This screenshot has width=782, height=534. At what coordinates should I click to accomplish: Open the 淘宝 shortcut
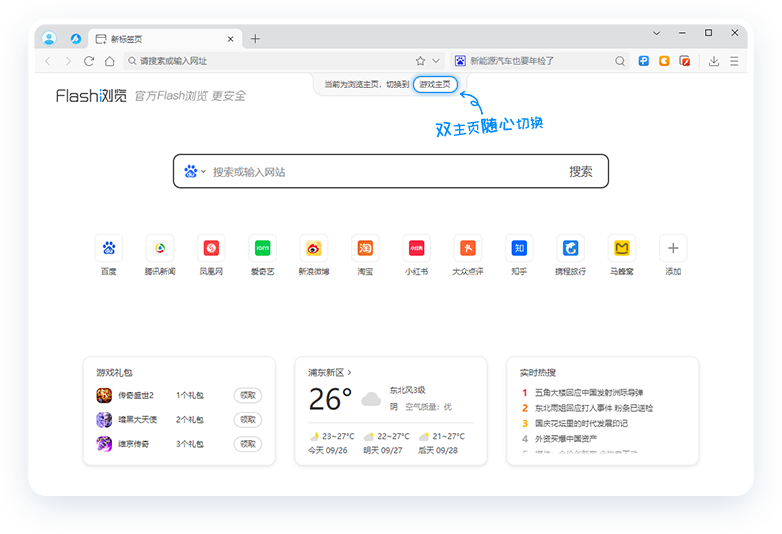pyautogui.click(x=365, y=255)
